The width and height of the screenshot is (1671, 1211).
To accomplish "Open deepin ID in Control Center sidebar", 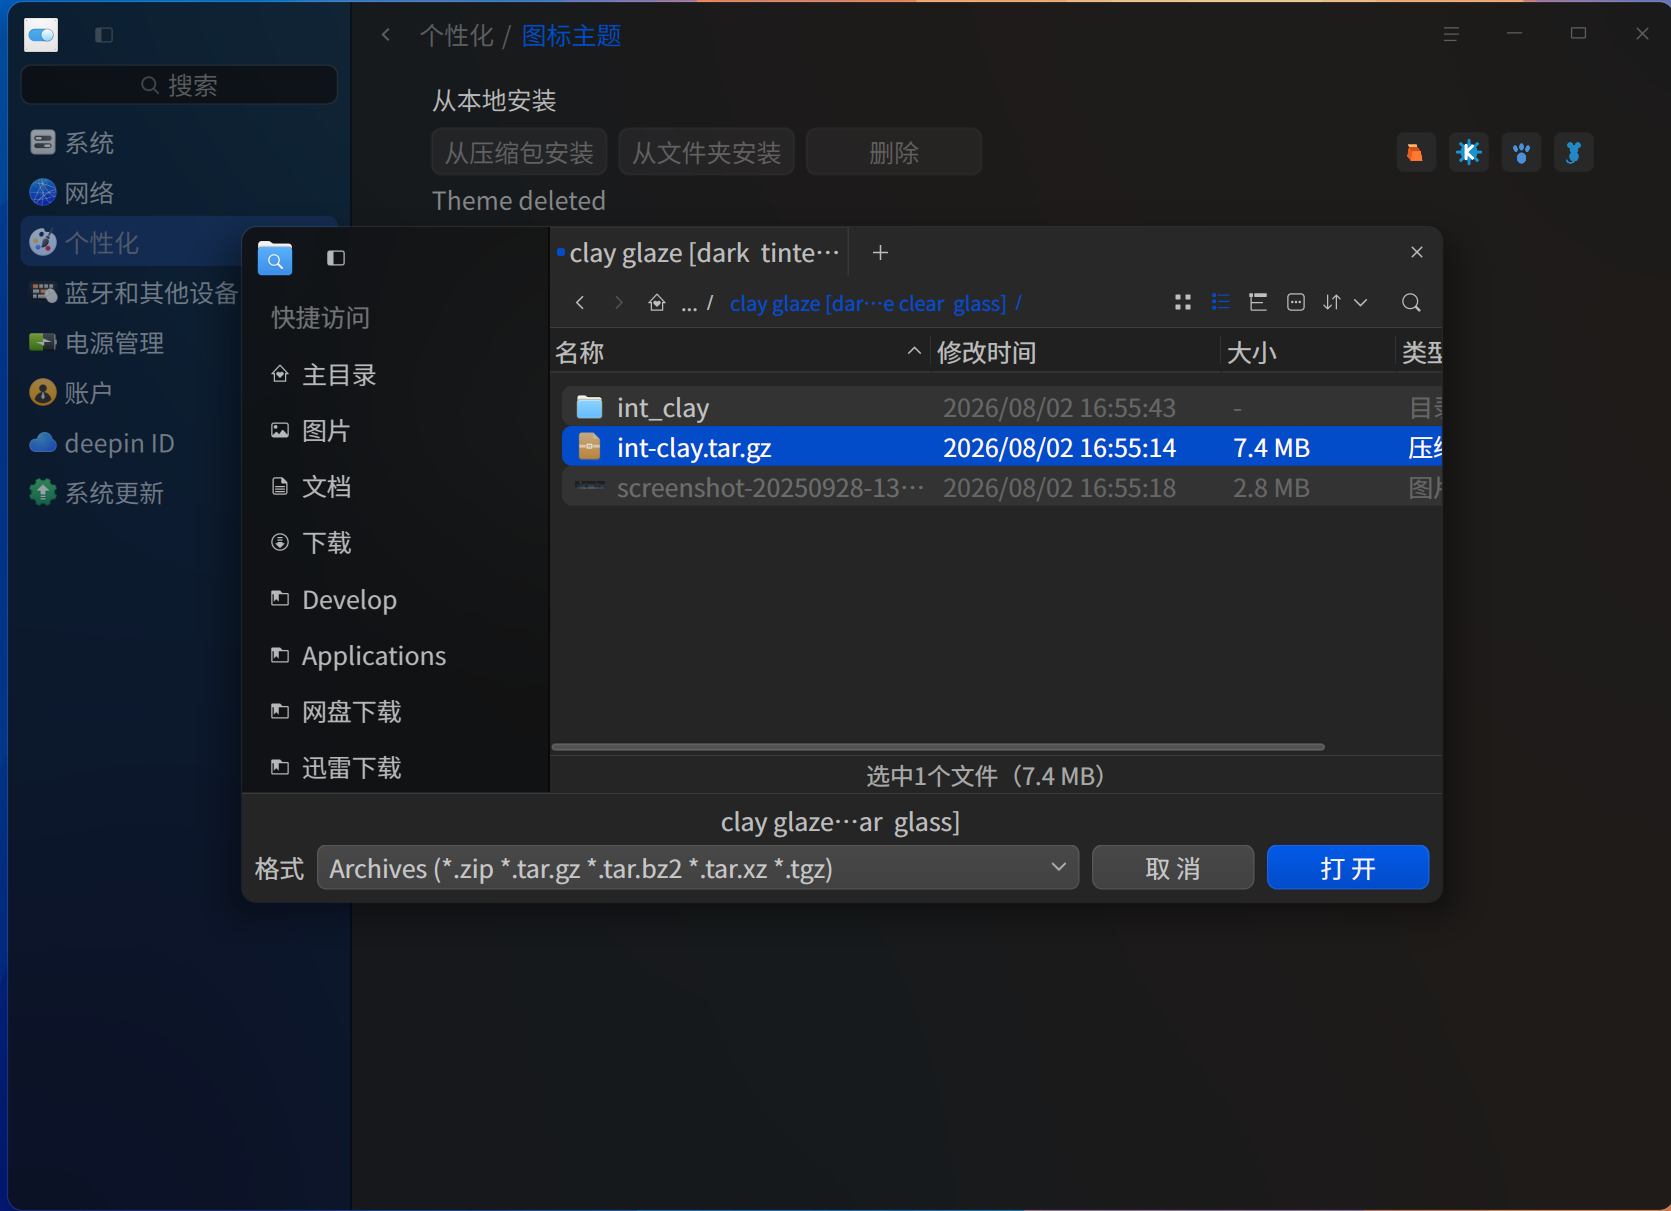I will click(x=179, y=443).
